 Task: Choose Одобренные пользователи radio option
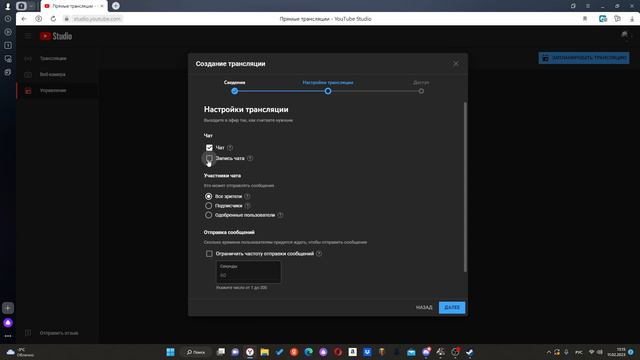click(209, 215)
